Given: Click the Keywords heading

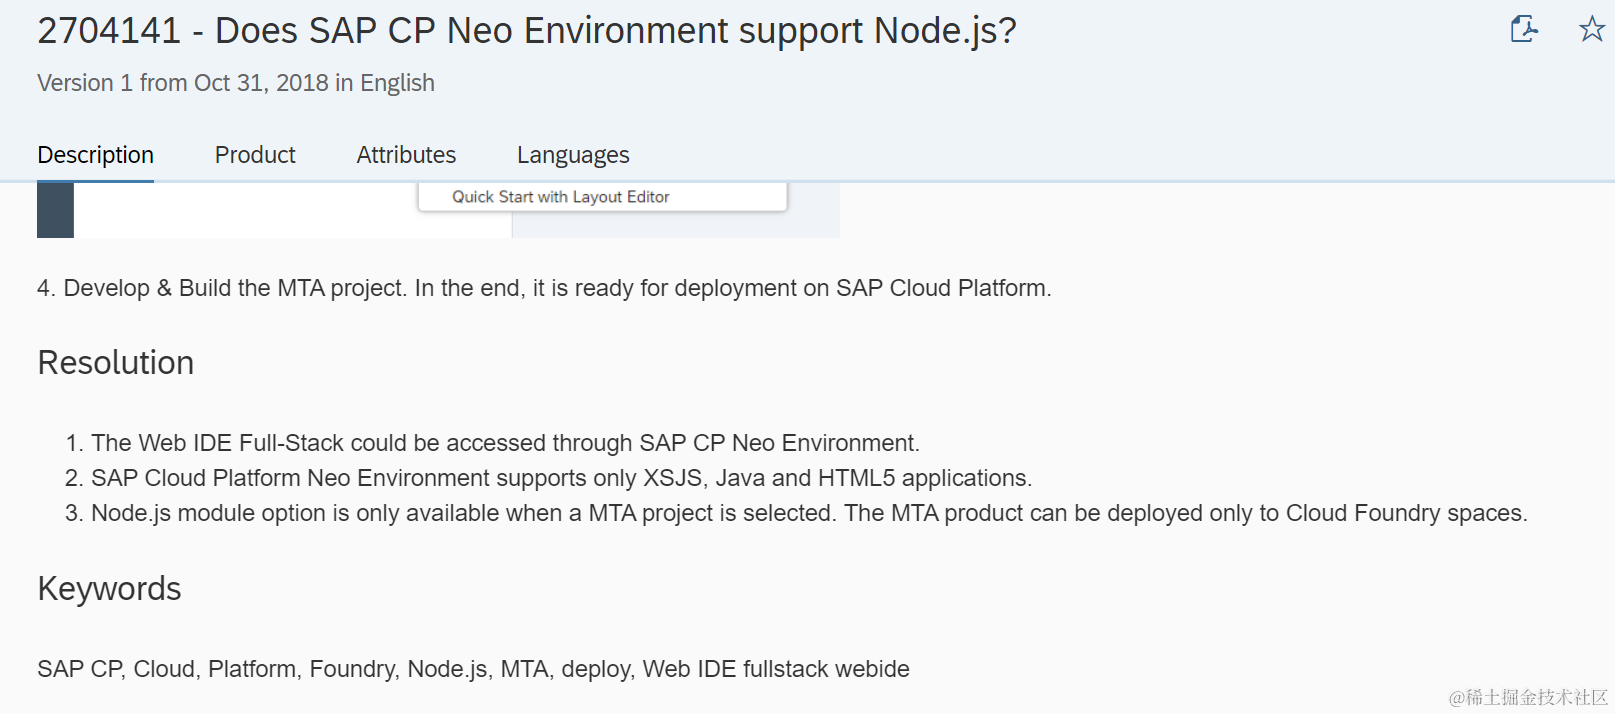Looking at the screenshot, I should (x=109, y=589).
